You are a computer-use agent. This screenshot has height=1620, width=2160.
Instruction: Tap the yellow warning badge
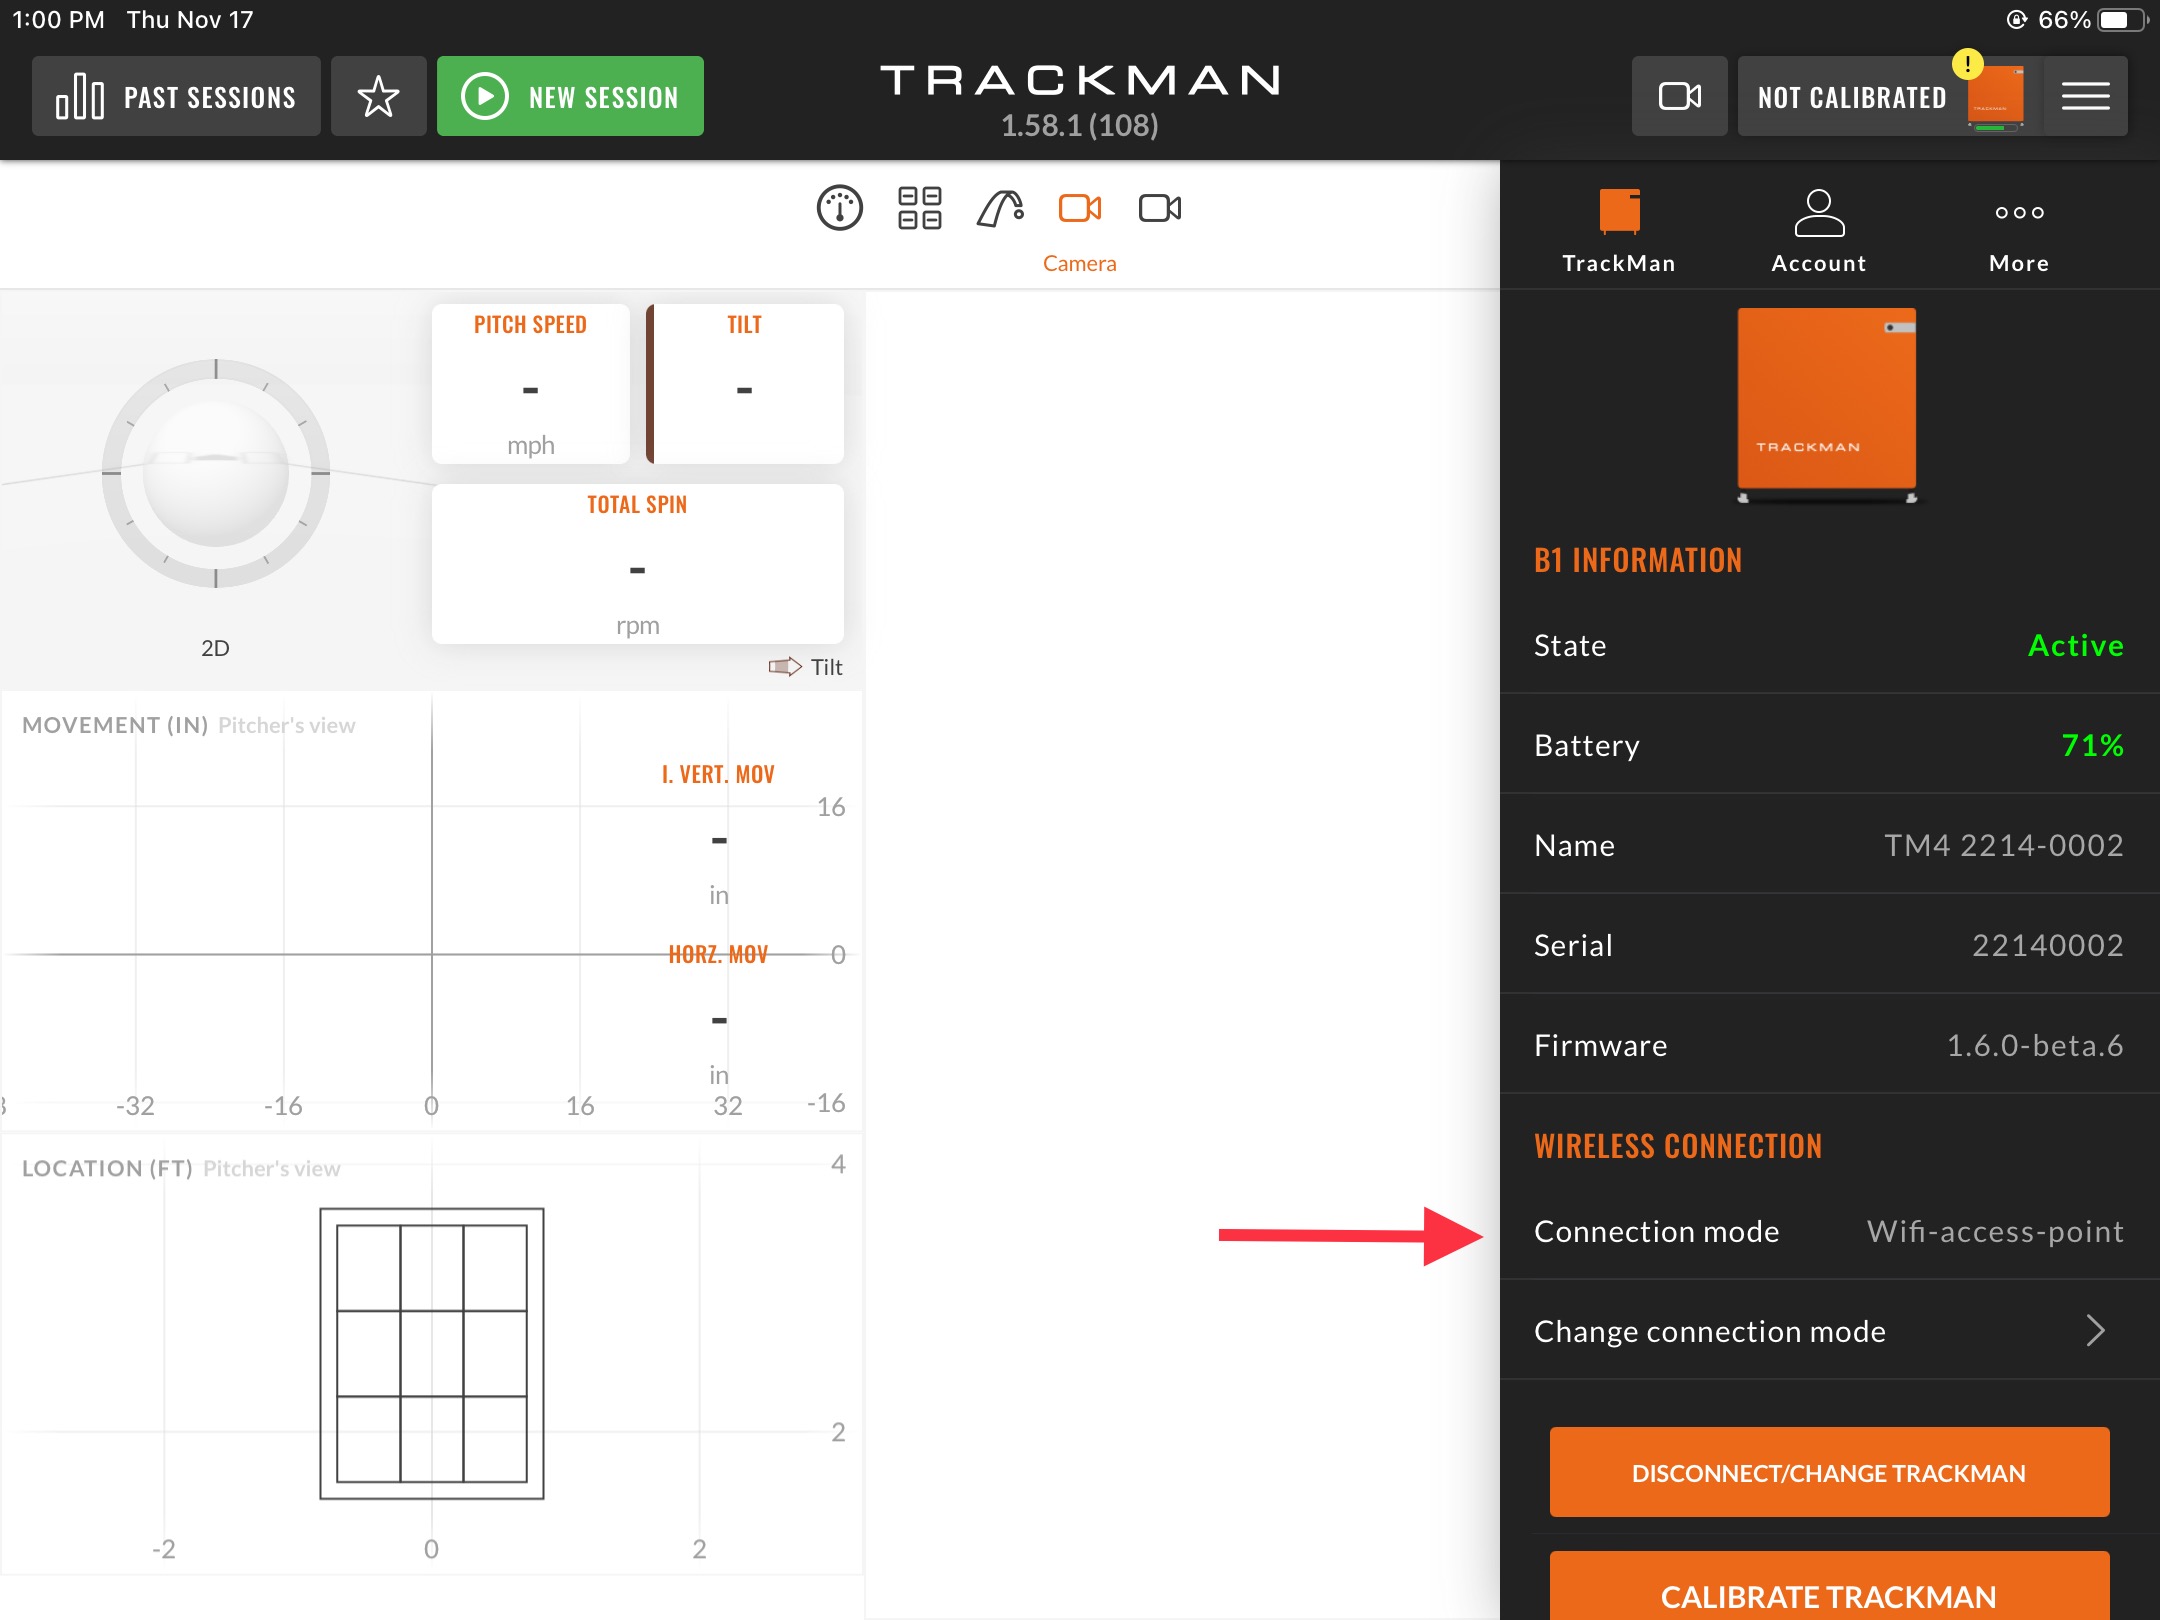pyautogui.click(x=1967, y=65)
